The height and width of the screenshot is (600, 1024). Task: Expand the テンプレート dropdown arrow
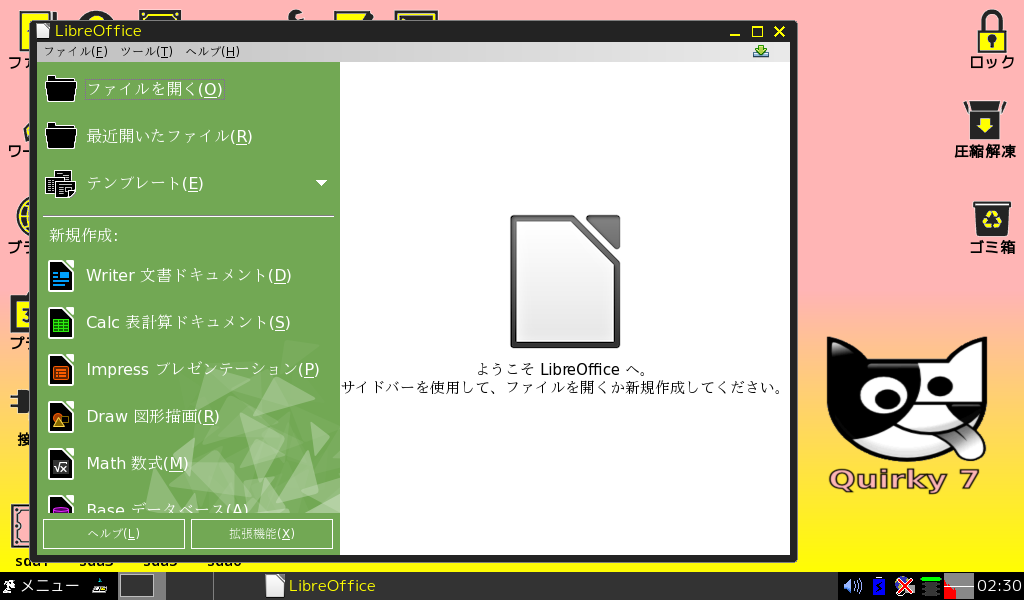click(x=321, y=183)
